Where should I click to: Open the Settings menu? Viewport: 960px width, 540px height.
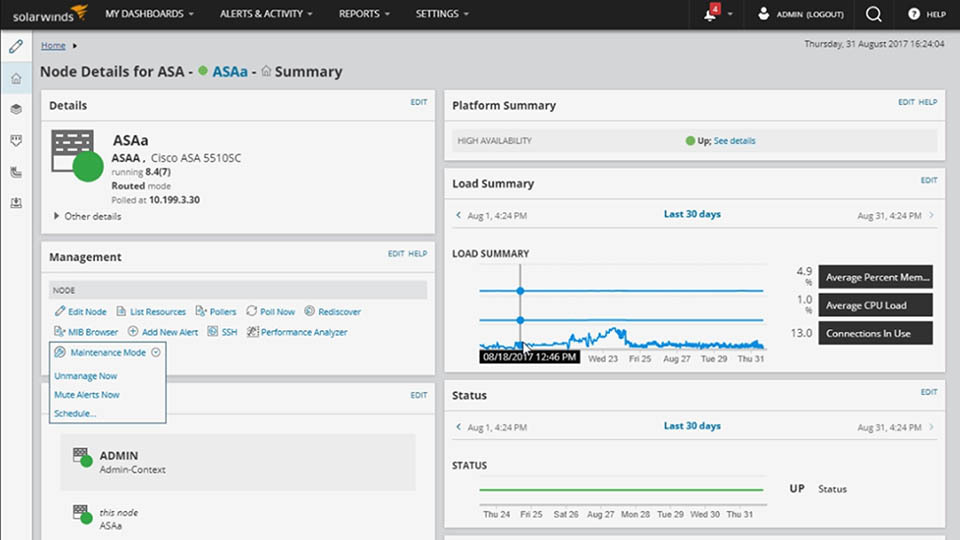(x=442, y=13)
